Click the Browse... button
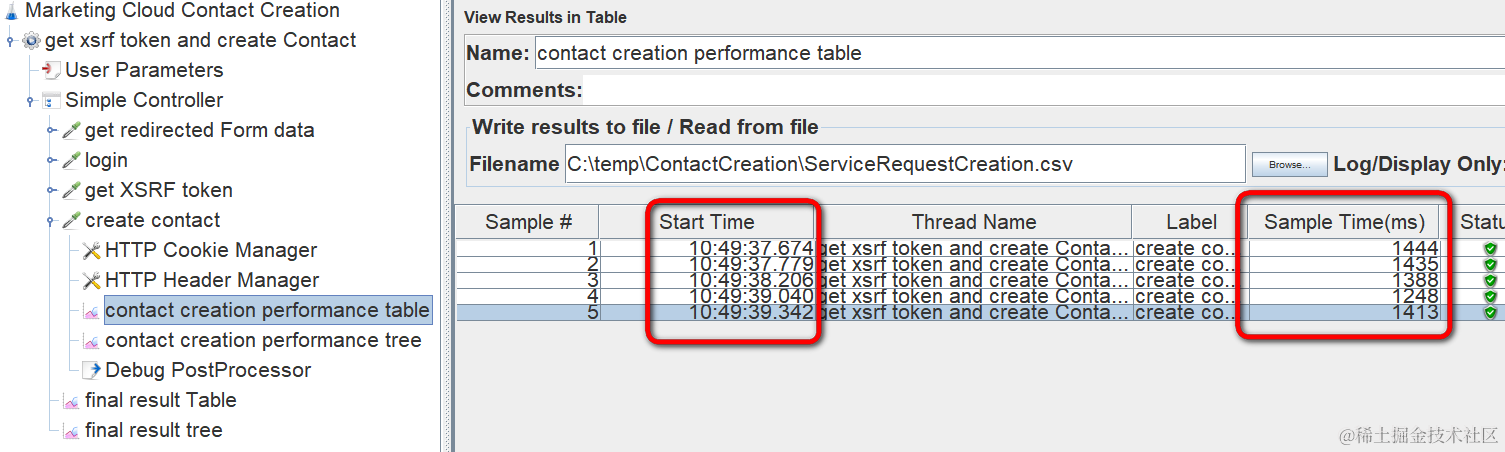The image size is (1505, 452). point(1289,164)
